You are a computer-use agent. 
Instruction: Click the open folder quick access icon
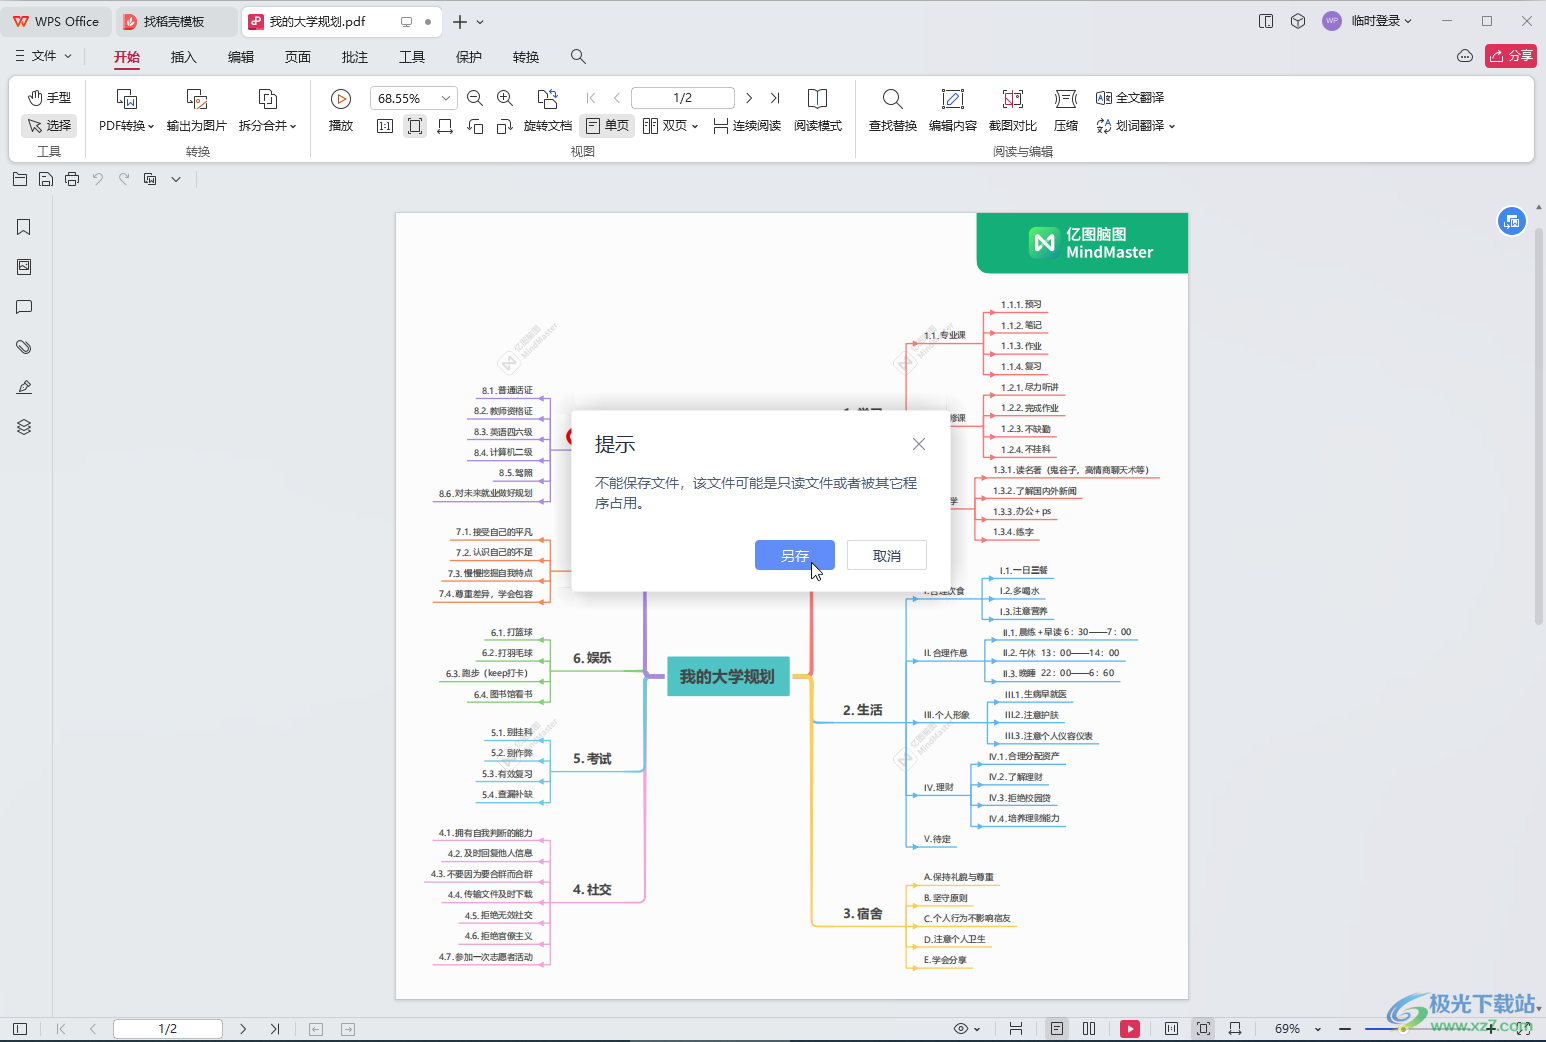(20, 179)
